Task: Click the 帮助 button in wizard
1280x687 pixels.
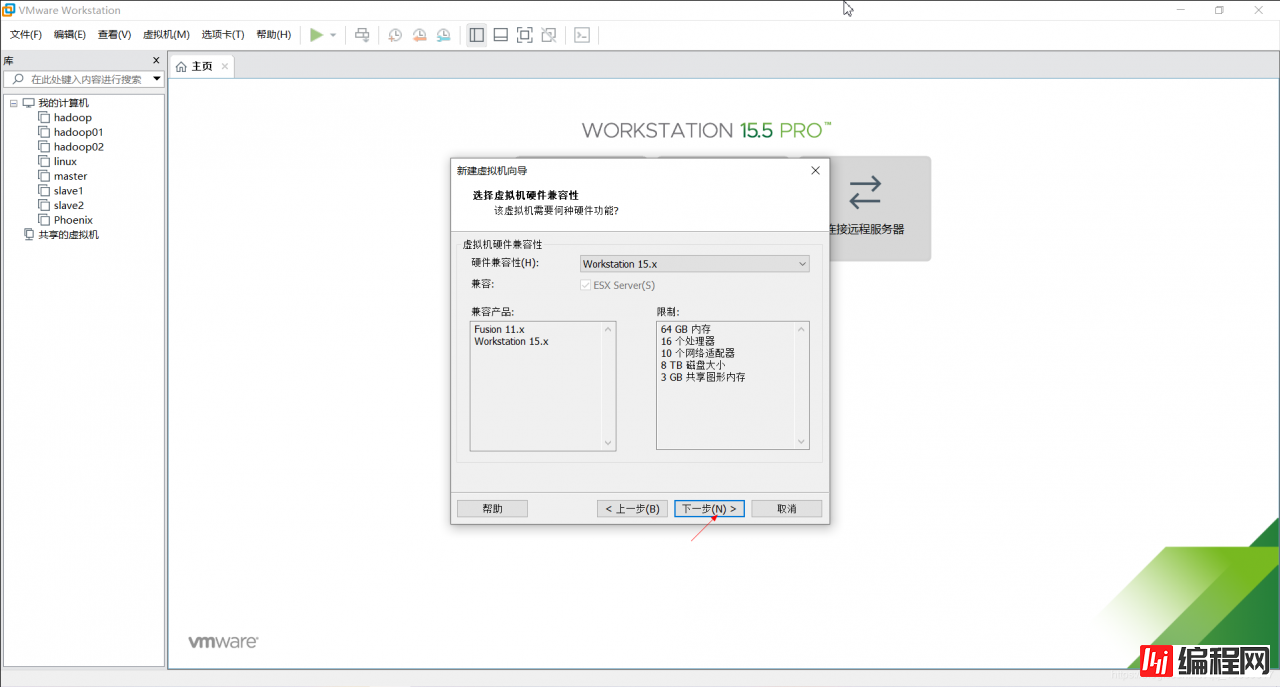Action: [492, 509]
